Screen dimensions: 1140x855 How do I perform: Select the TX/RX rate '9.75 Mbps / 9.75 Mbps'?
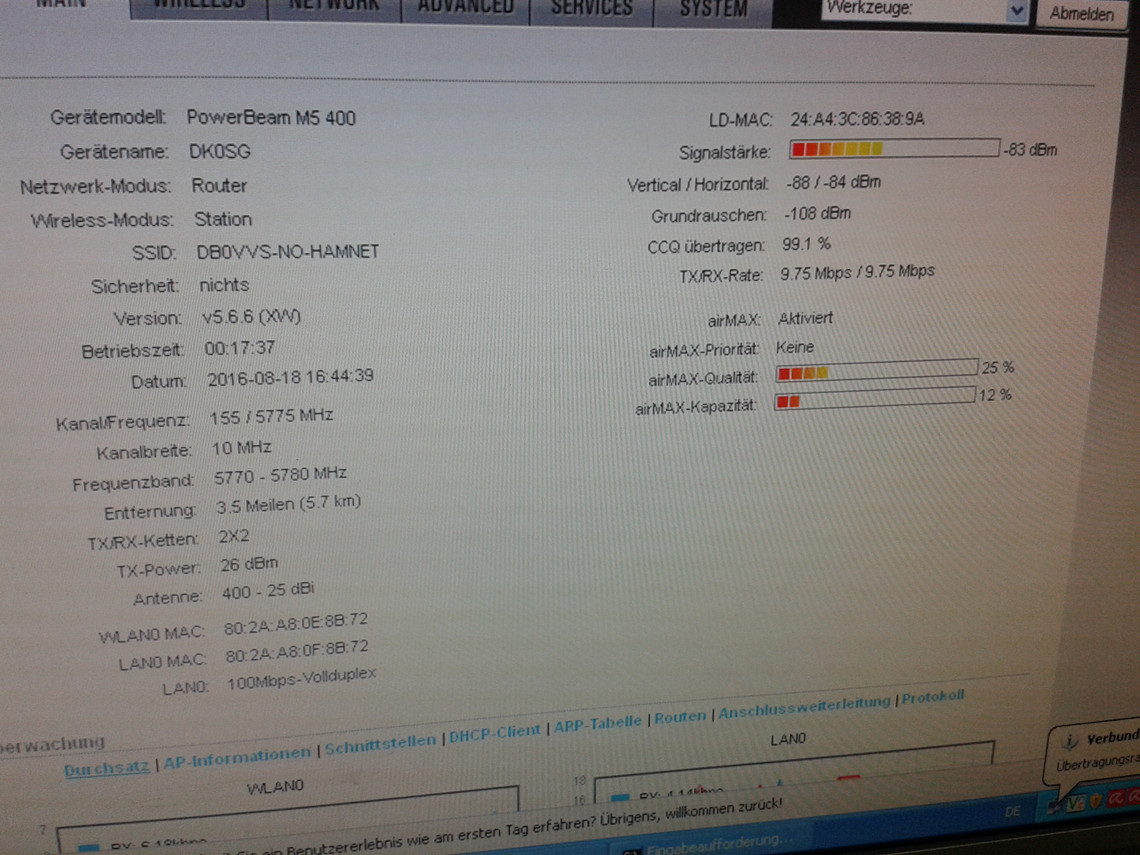[x=857, y=273]
